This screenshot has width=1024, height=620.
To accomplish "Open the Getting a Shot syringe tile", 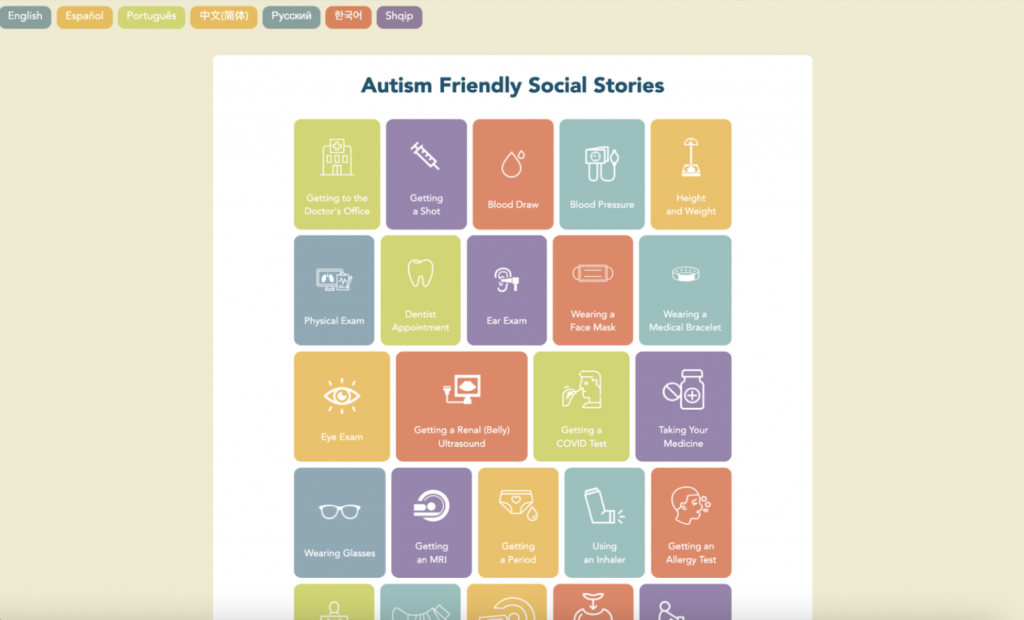I will pos(426,174).
